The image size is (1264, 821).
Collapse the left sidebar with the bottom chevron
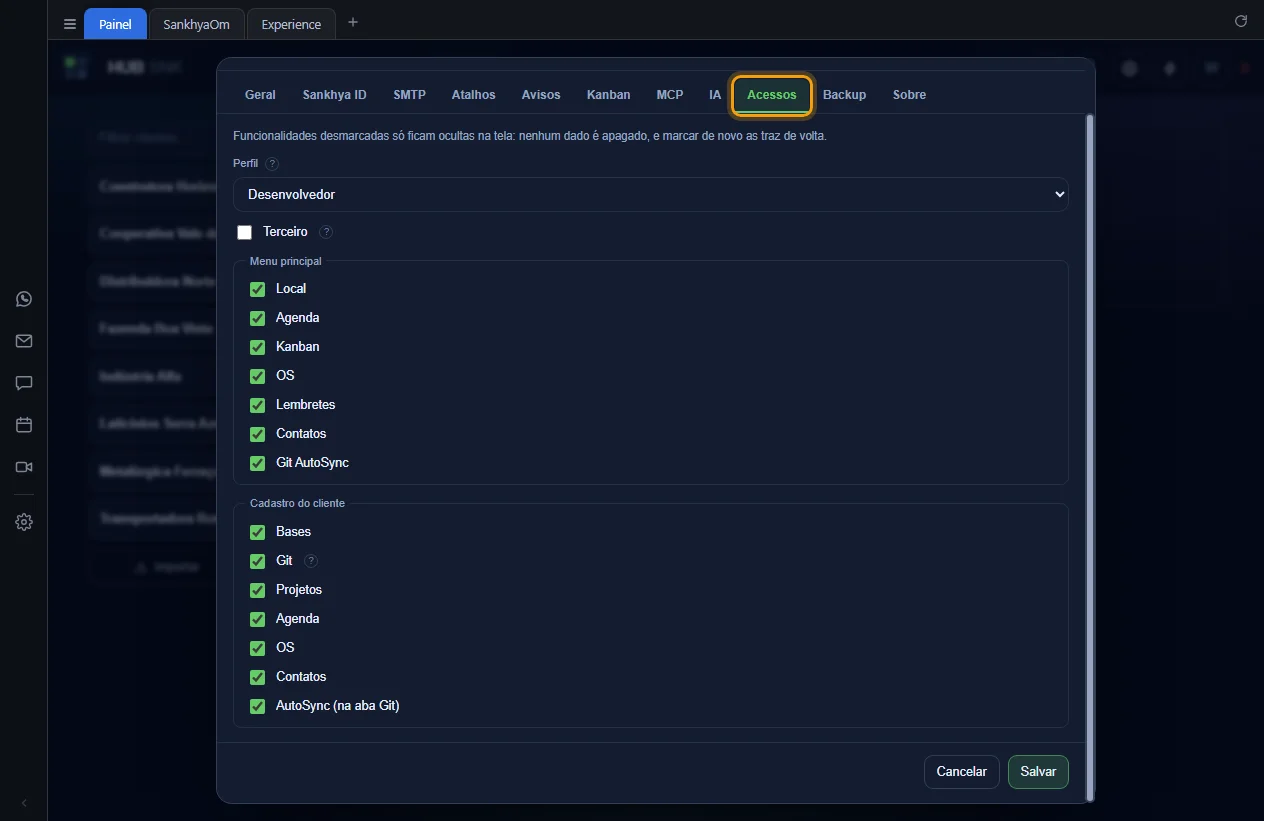(24, 803)
